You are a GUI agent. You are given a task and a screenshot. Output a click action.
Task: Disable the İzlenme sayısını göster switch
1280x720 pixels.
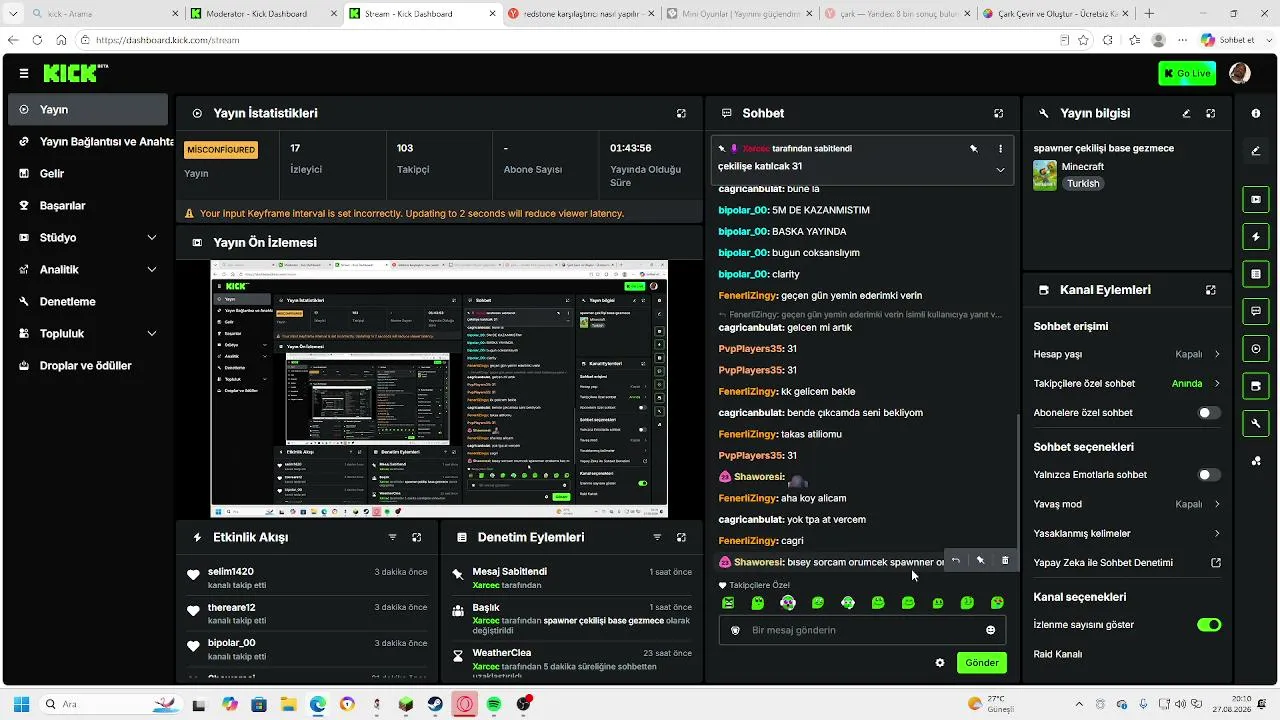(x=1209, y=625)
